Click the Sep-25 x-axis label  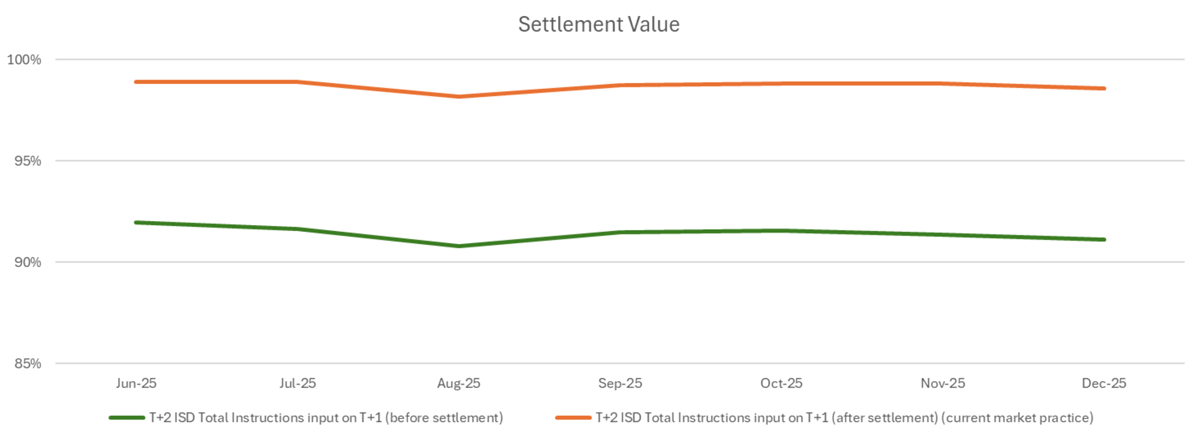pos(620,383)
